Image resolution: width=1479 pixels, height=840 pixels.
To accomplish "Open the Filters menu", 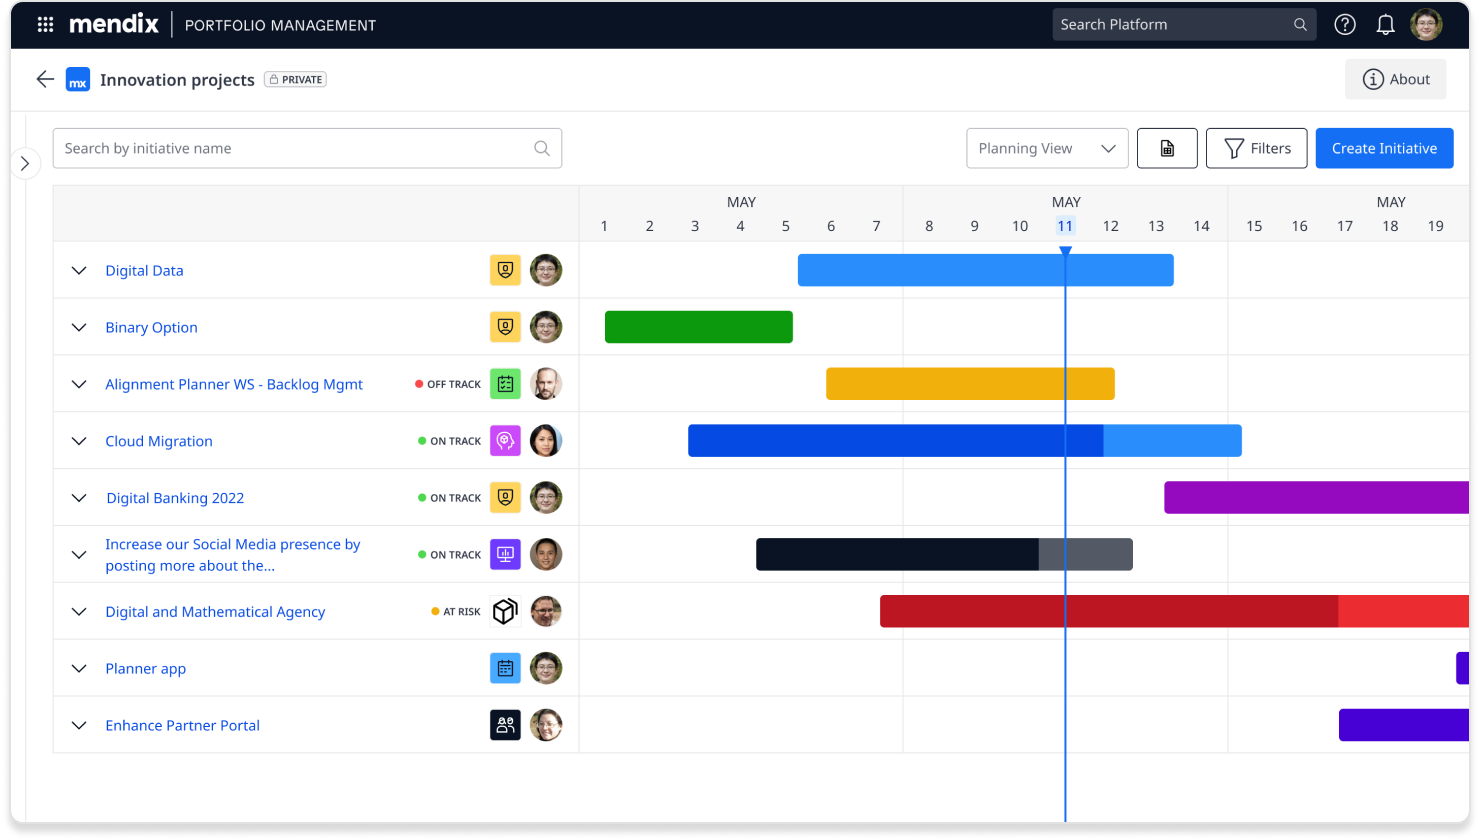I will (x=1256, y=148).
